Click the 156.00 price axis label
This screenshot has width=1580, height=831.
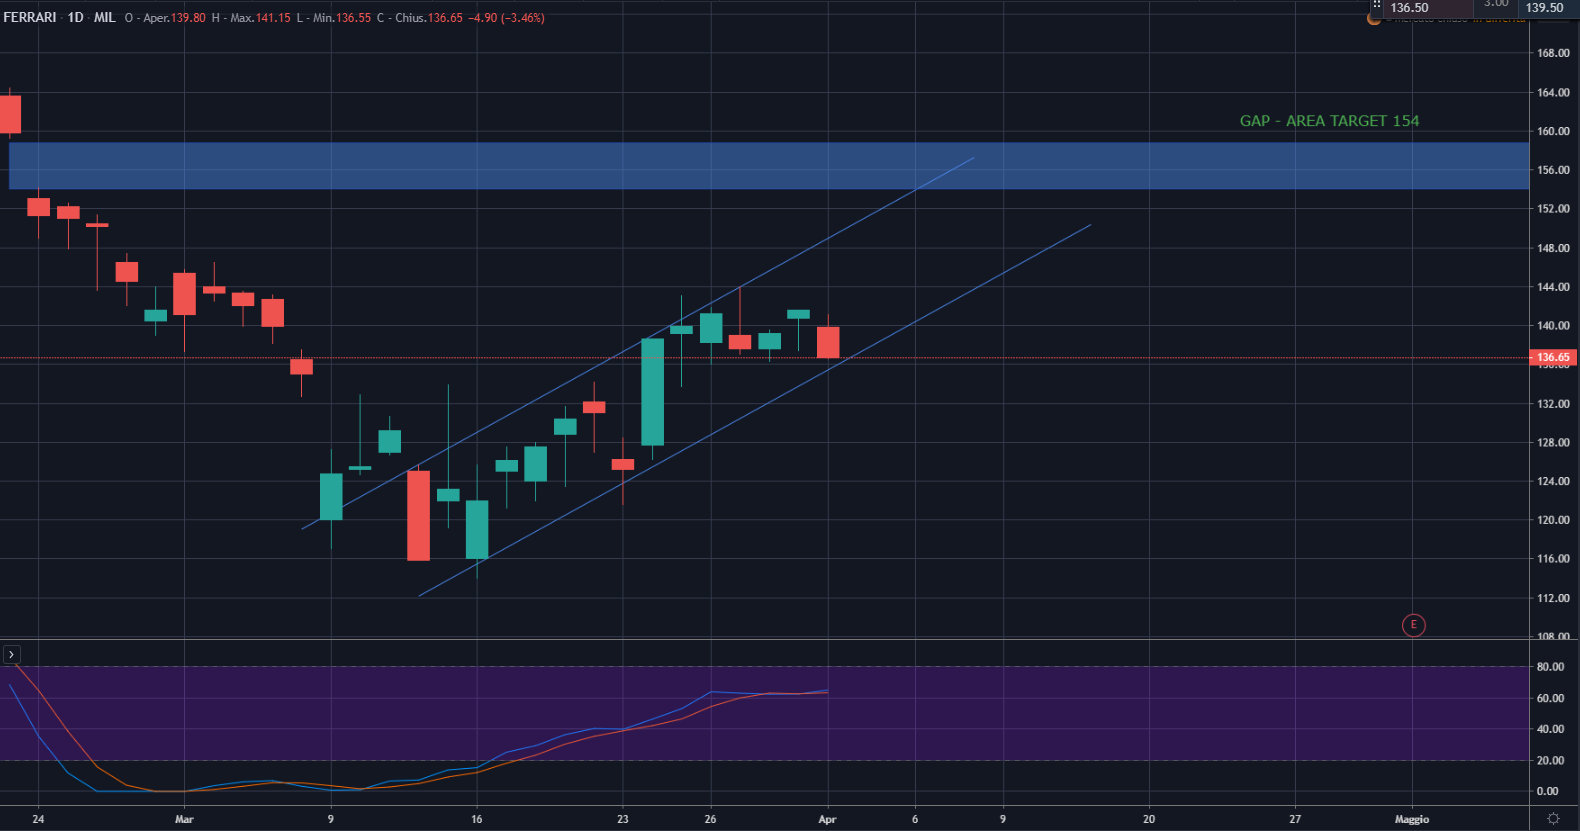pos(1553,170)
